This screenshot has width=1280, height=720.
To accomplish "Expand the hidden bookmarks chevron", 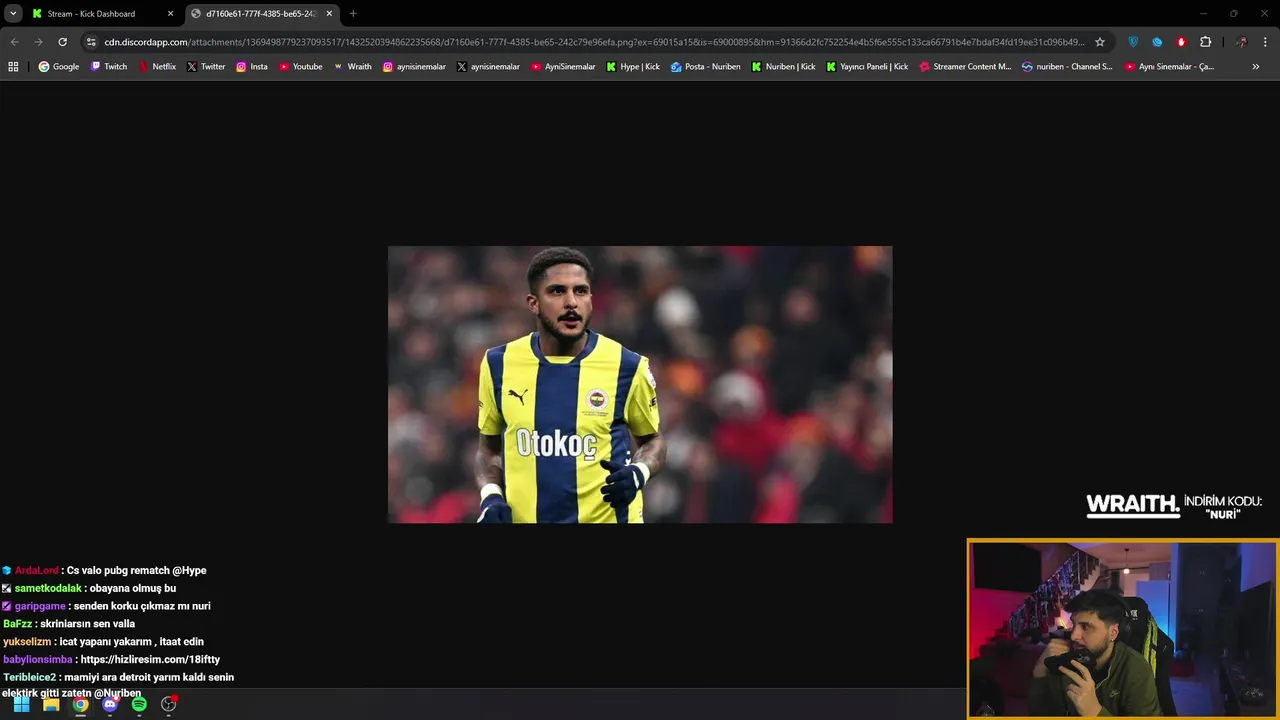I will click(x=1256, y=67).
